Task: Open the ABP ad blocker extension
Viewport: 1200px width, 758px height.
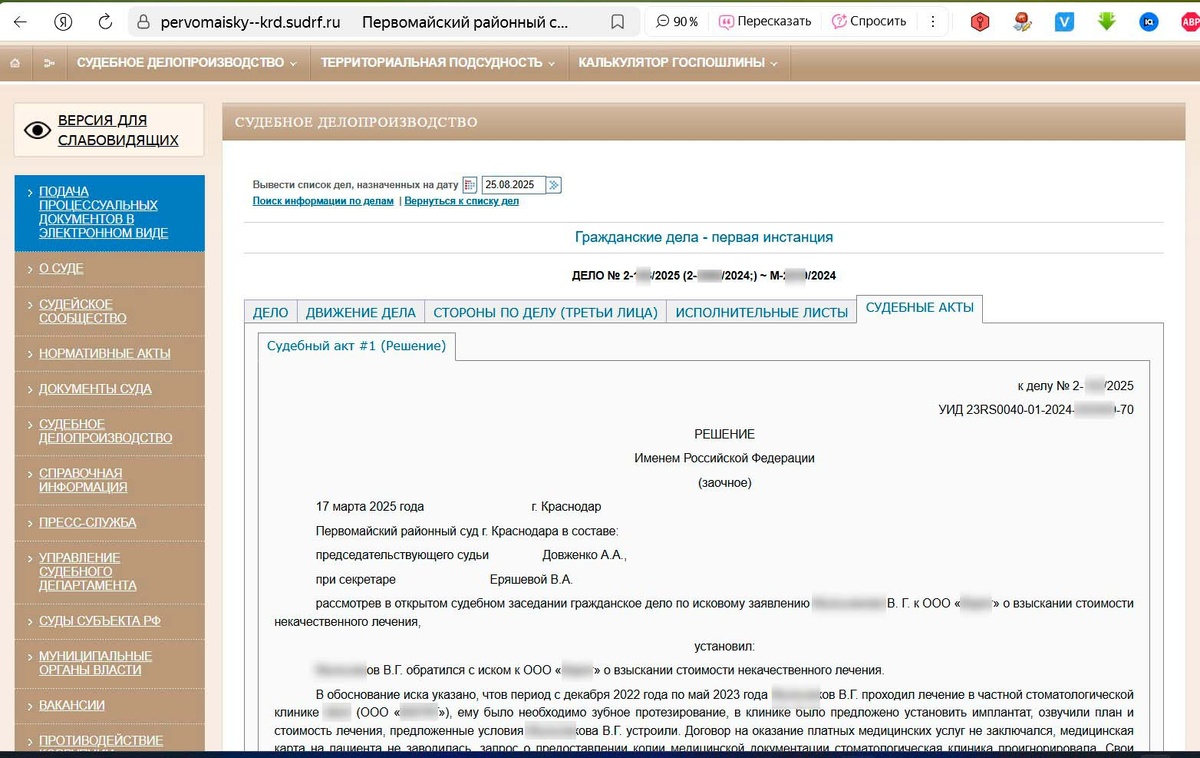Action: coord(1190,21)
